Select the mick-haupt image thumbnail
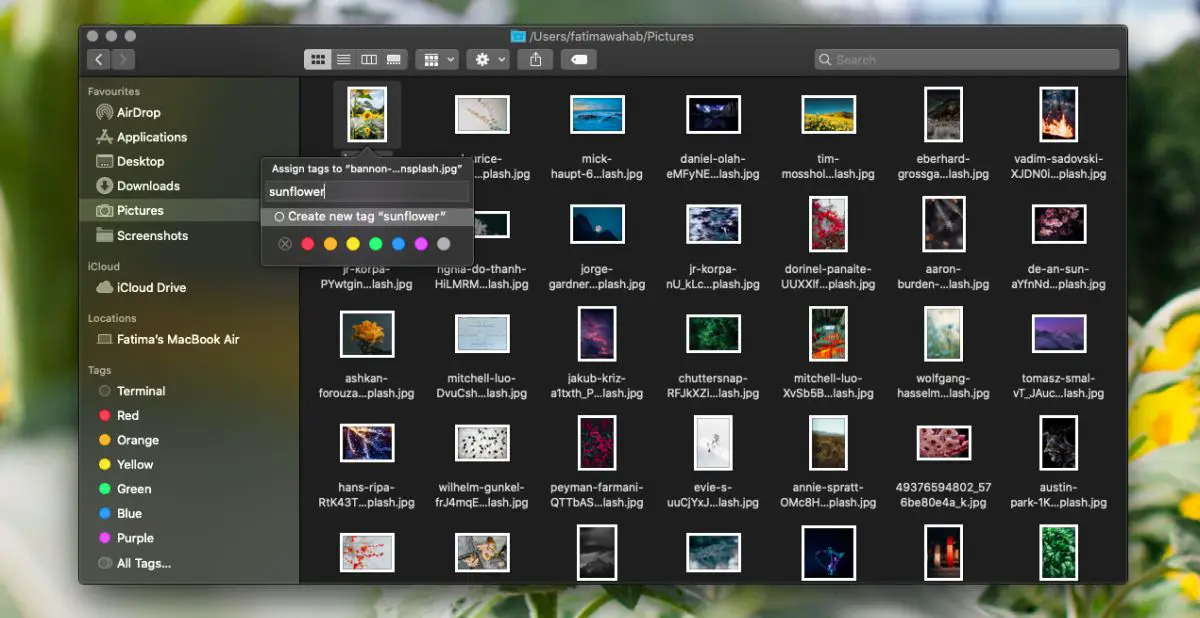 click(x=598, y=114)
